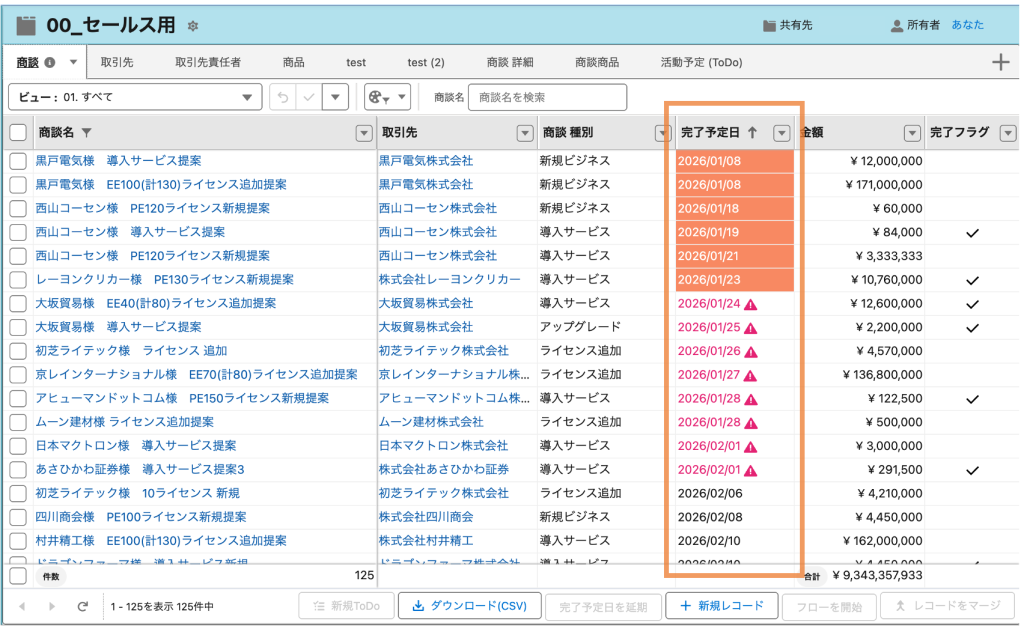
Task: Click the settings gear beside 00_セールス用 title
Action: point(193,25)
